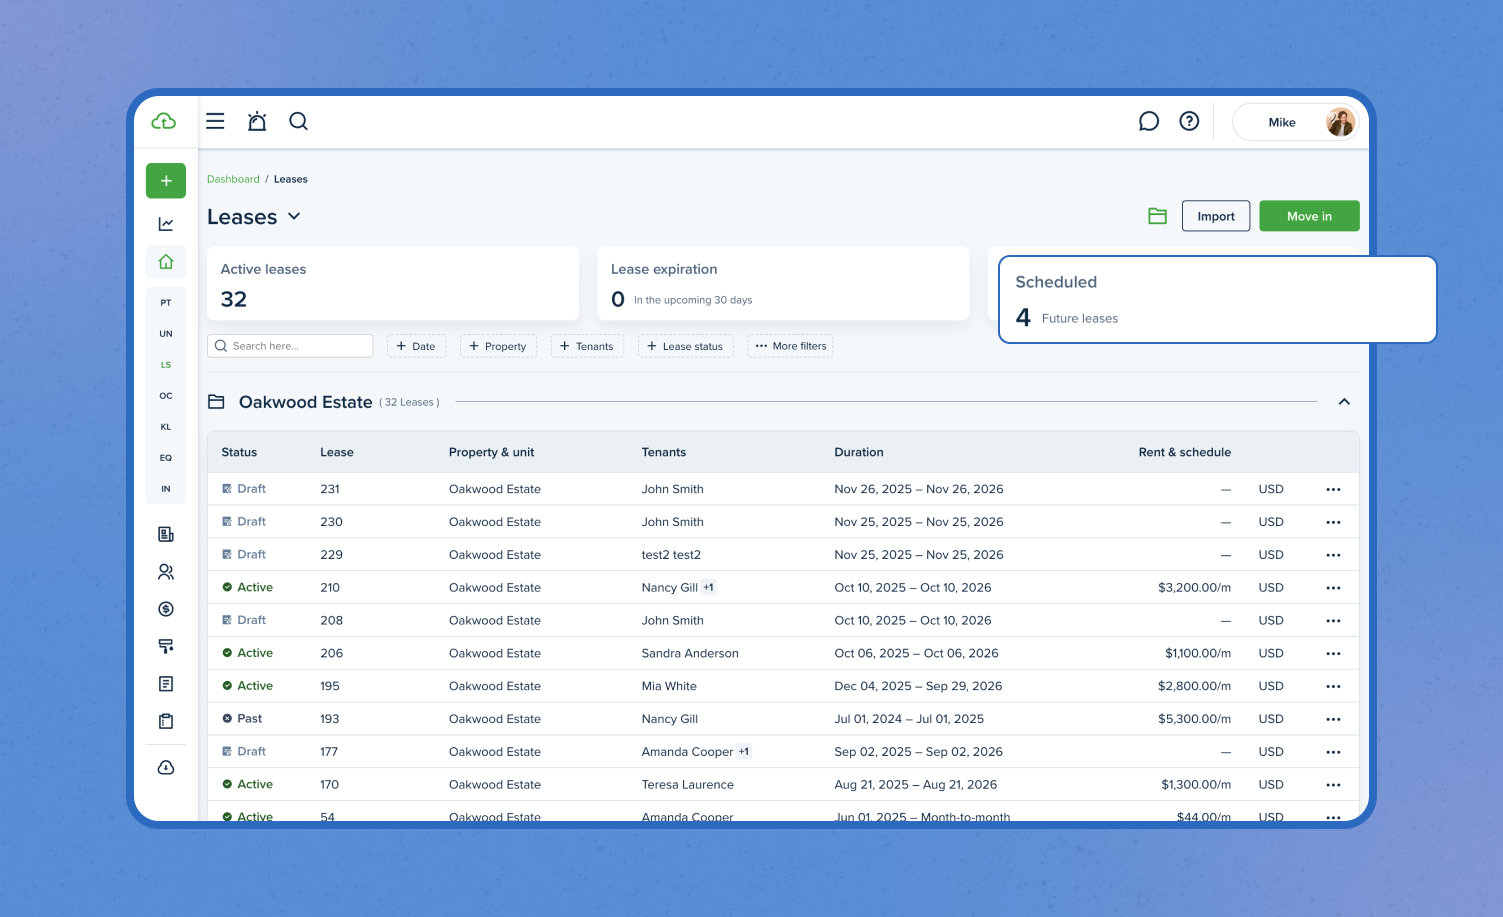Viewport: 1503px width, 917px height.
Task: Open the dollar accounting sidebar icon
Action: [166, 609]
